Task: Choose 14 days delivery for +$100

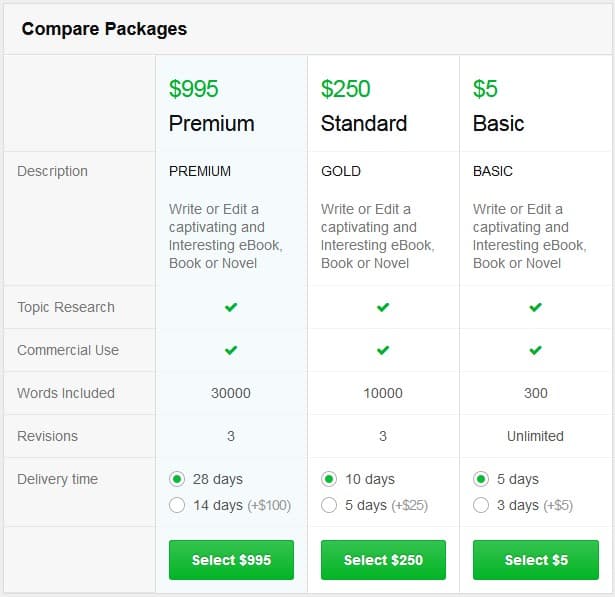Action: (177, 505)
